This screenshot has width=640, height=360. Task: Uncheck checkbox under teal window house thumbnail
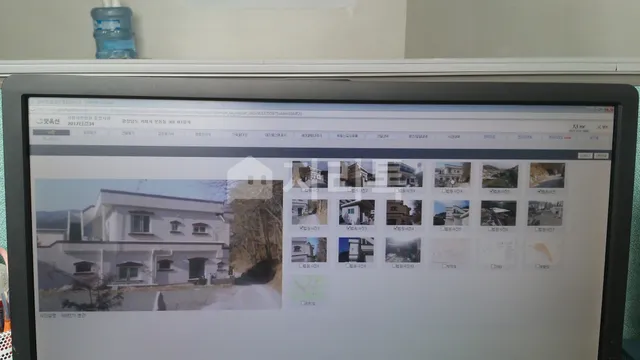pyautogui.click(x=349, y=229)
